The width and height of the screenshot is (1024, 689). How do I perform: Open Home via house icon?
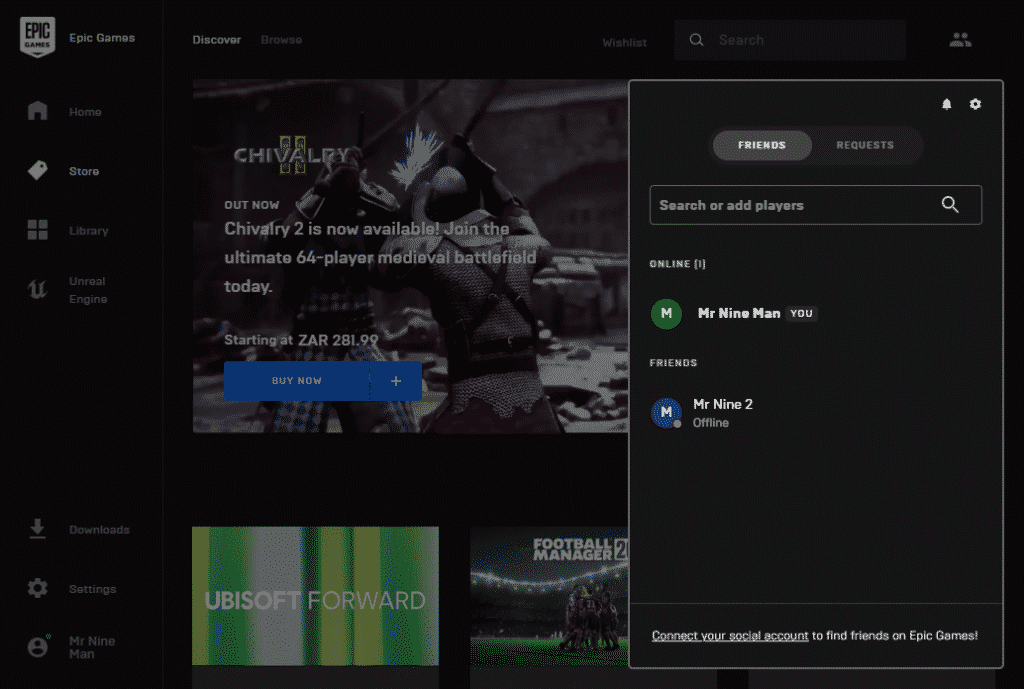(x=37, y=111)
